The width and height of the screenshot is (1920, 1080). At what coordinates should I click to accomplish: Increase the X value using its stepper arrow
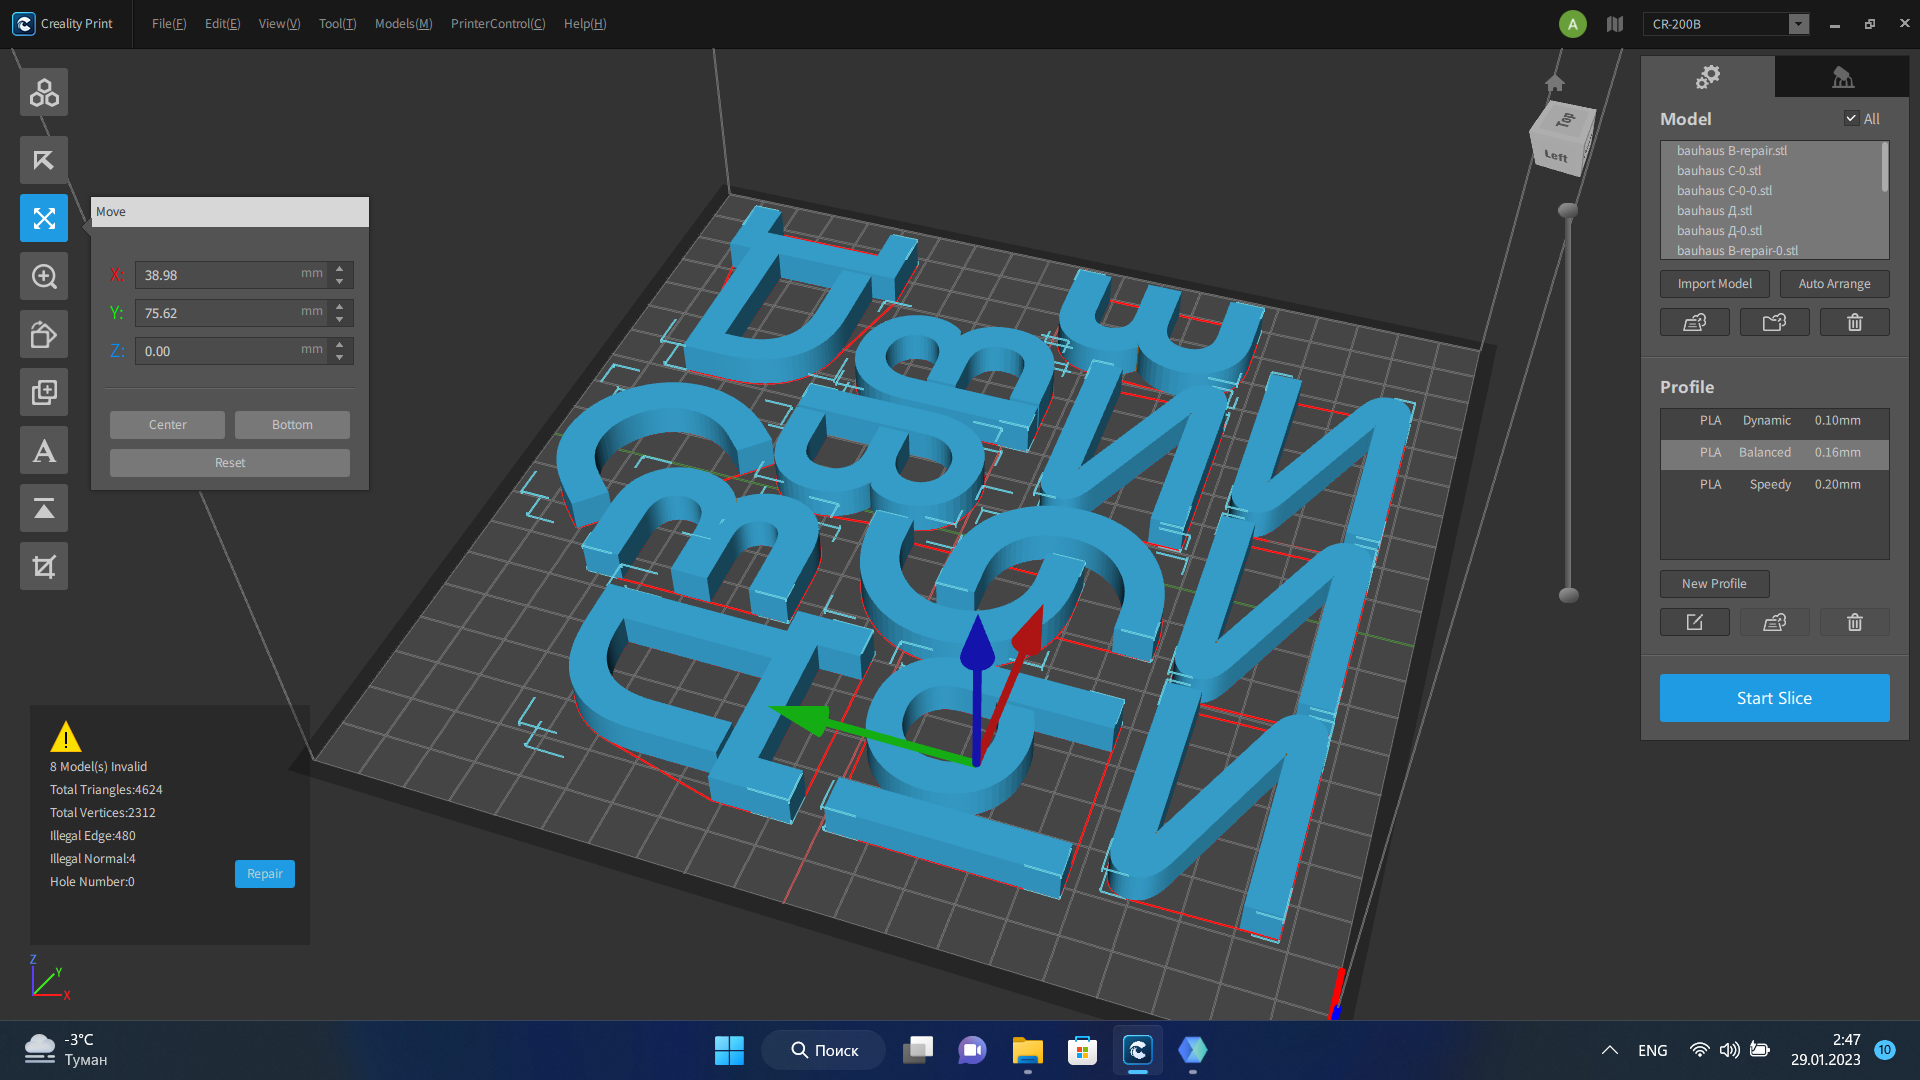pos(339,269)
